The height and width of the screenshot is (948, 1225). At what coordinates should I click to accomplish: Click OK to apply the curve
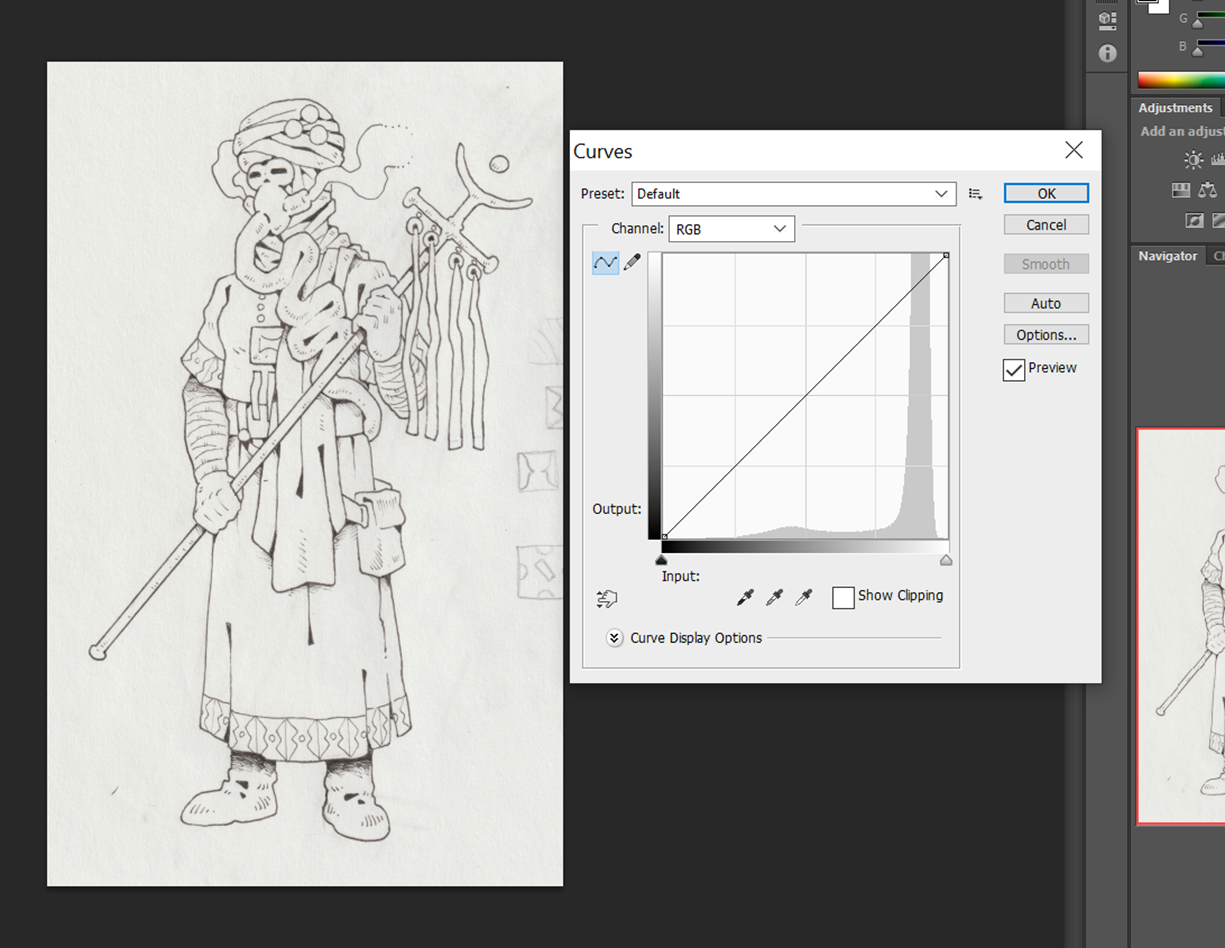[1046, 194]
